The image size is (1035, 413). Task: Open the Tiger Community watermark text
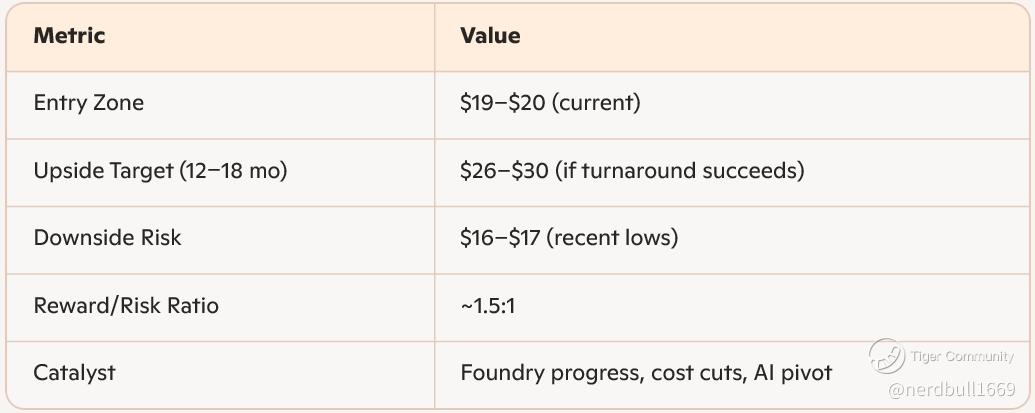pos(961,356)
